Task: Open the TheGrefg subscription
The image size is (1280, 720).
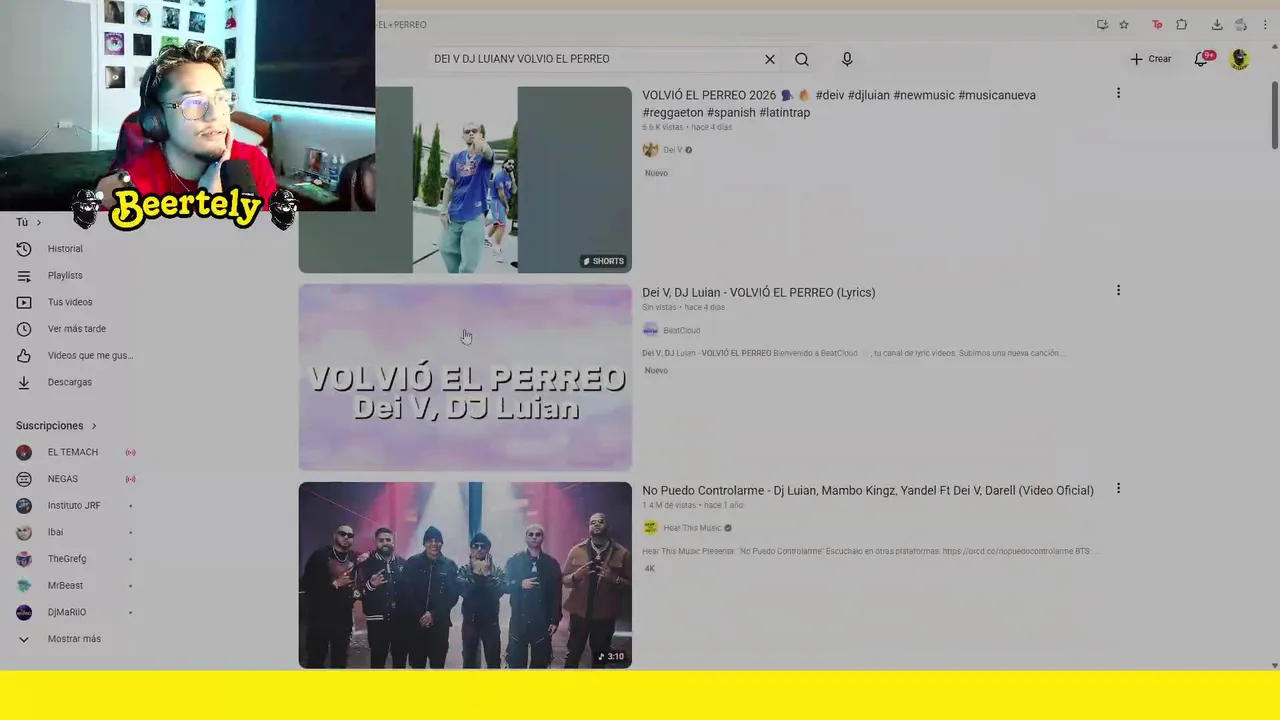Action: tap(67, 559)
